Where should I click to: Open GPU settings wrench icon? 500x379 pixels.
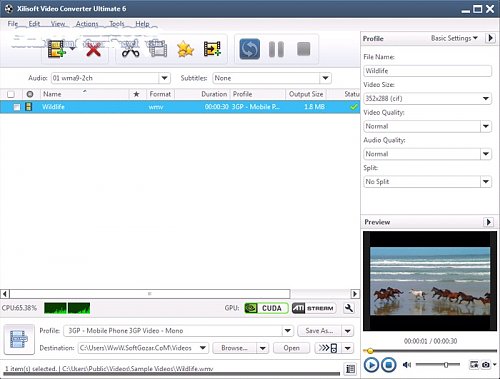click(x=349, y=308)
